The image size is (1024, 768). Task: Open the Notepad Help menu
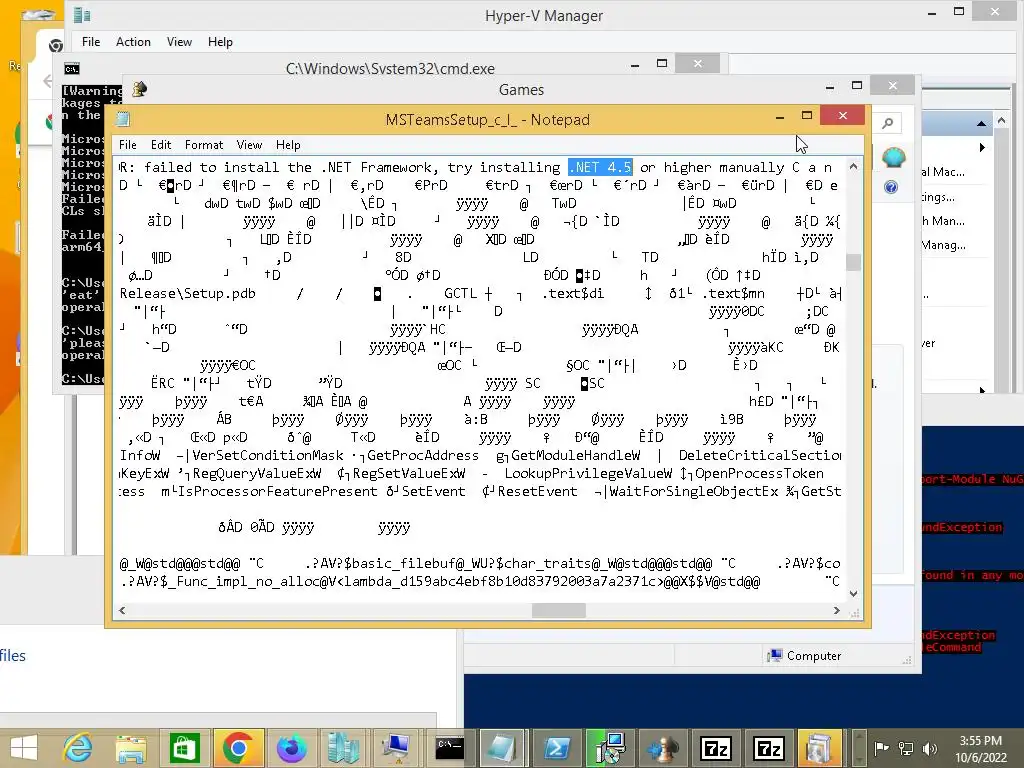point(288,144)
